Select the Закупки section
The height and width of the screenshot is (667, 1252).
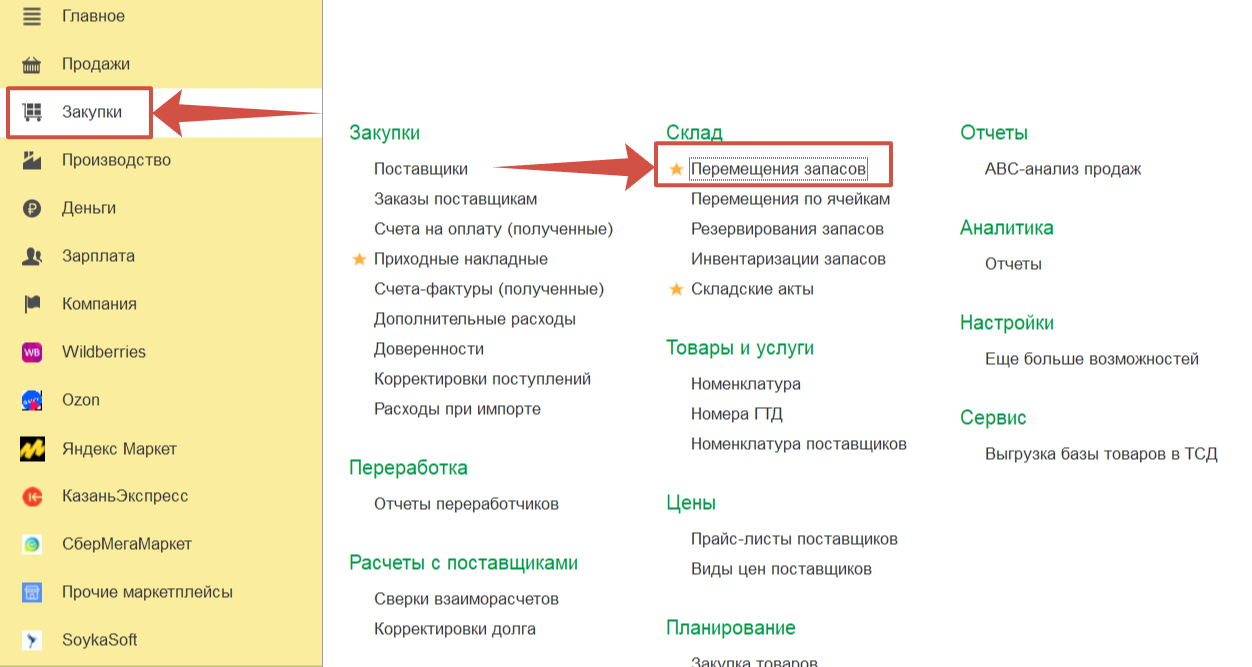pyautogui.click(x=92, y=112)
